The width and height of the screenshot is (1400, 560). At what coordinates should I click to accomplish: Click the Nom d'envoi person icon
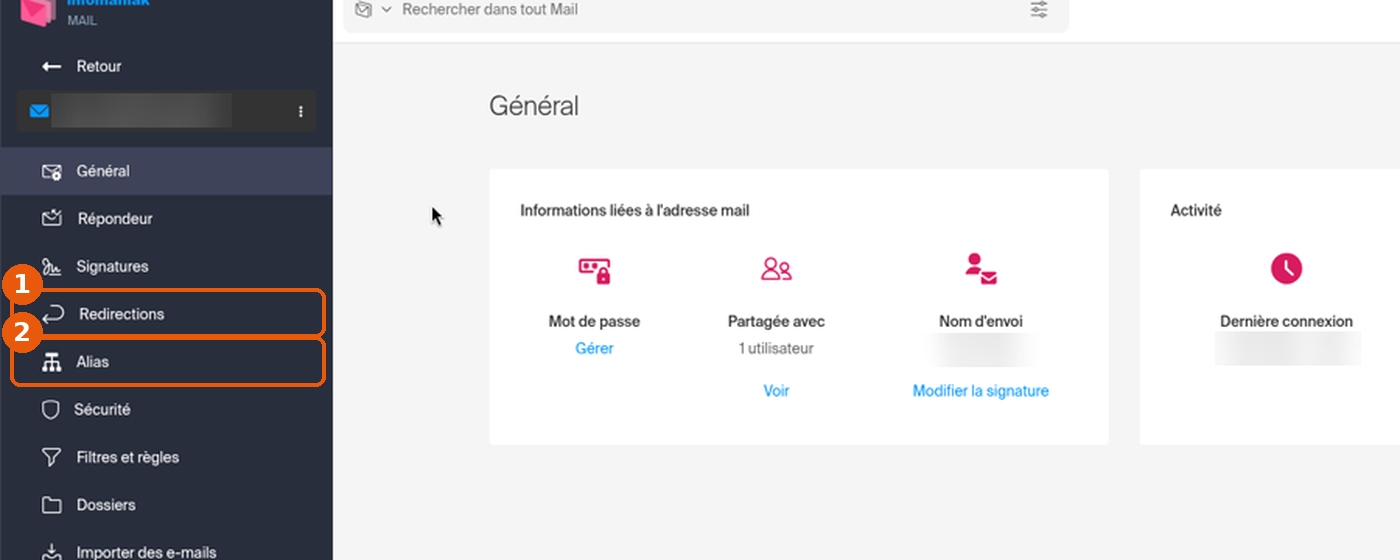point(981,269)
